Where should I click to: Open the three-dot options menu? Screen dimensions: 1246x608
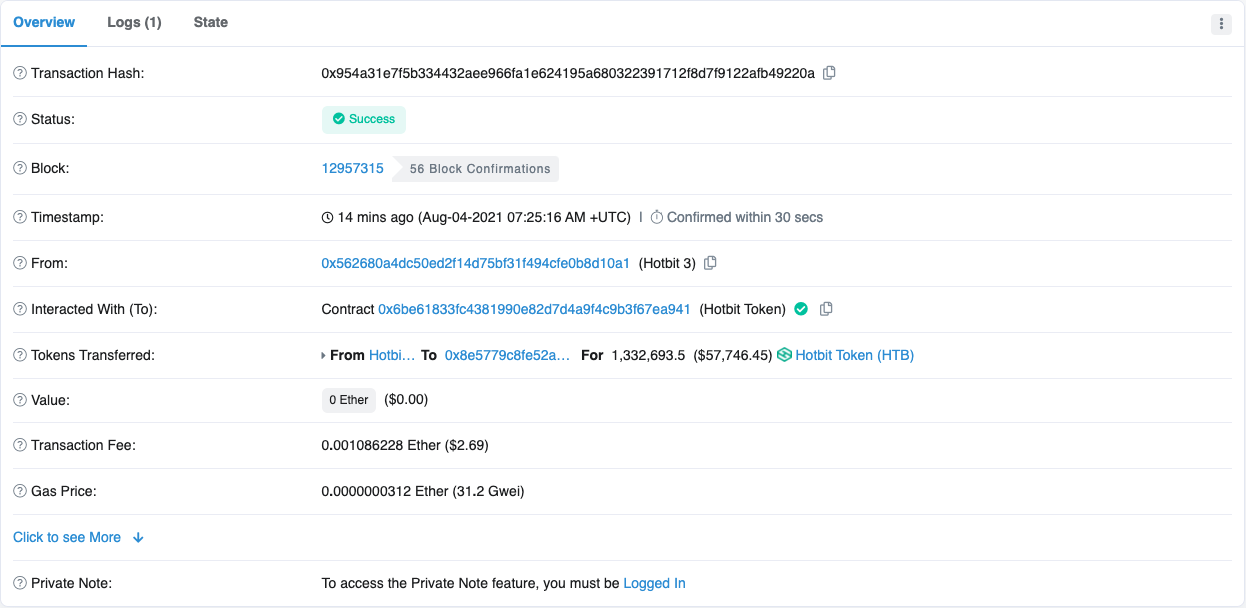(x=1221, y=24)
